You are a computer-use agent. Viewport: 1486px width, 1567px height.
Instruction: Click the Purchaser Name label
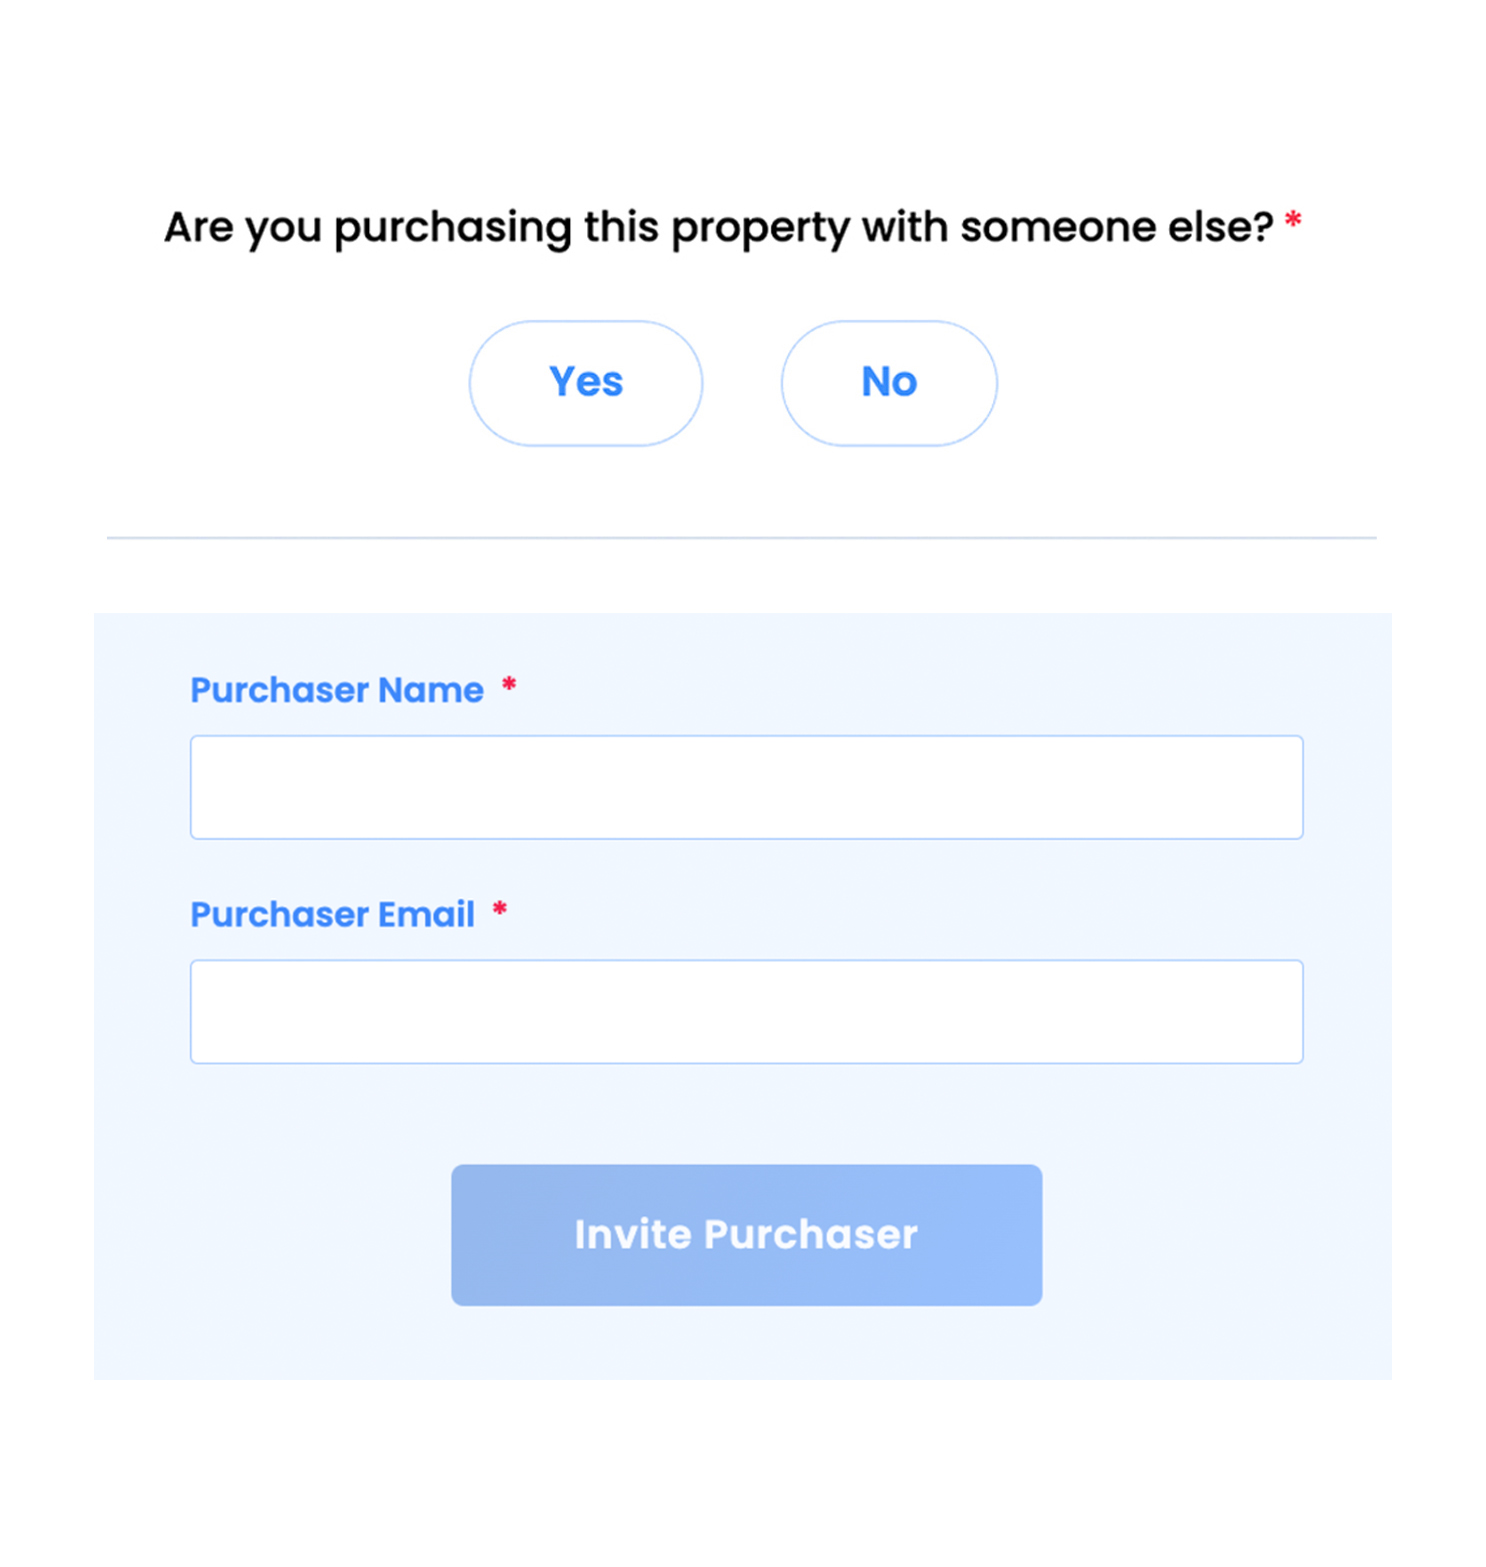(x=336, y=690)
